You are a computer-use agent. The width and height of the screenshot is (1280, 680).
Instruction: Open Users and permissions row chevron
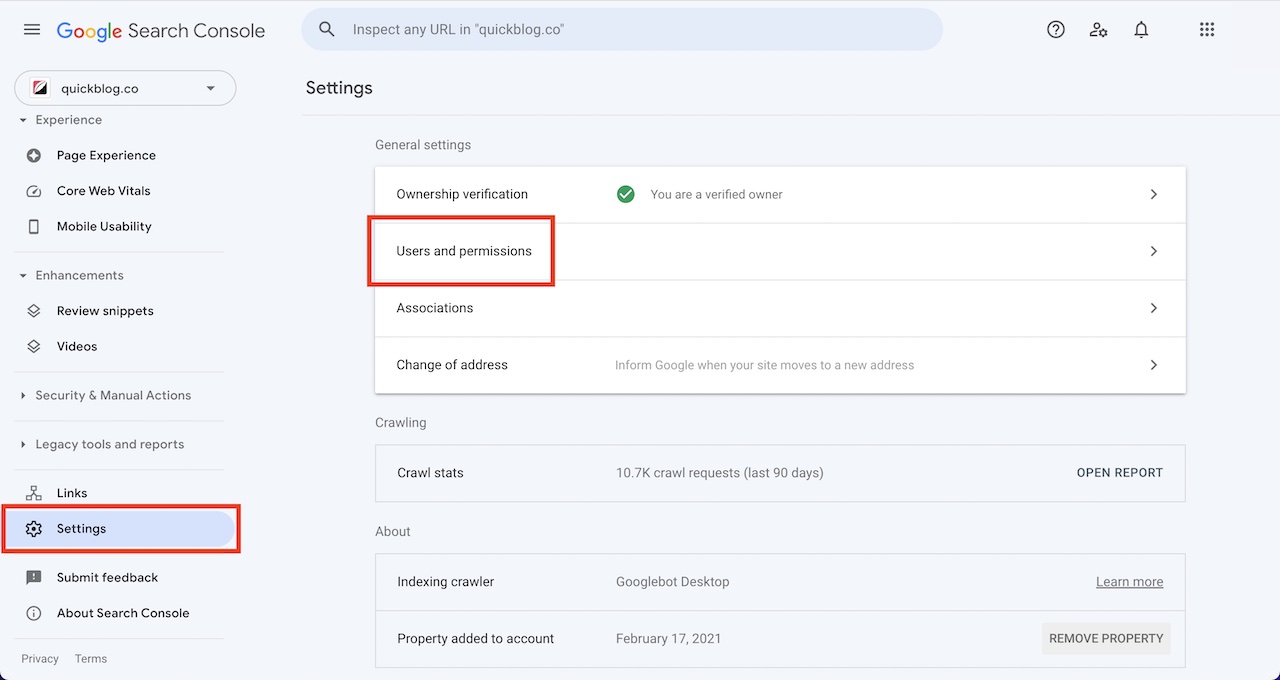(x=1154, y=251)
